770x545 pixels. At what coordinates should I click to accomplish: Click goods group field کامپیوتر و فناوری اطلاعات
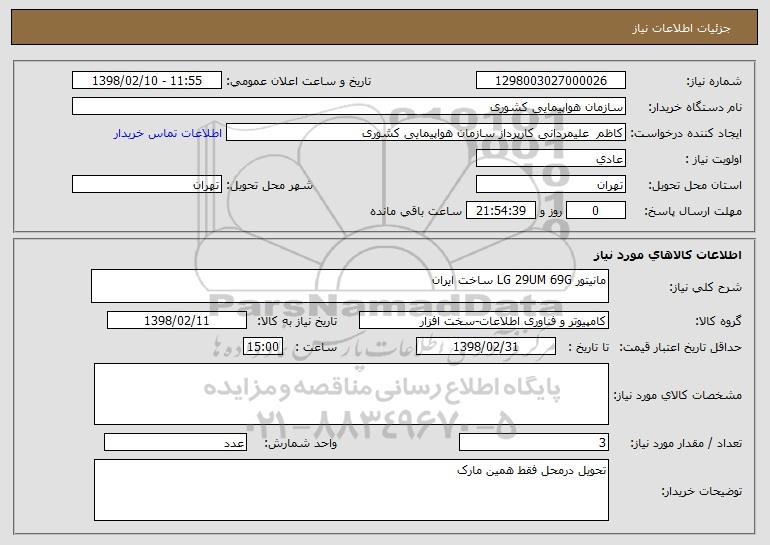[484, 321]
